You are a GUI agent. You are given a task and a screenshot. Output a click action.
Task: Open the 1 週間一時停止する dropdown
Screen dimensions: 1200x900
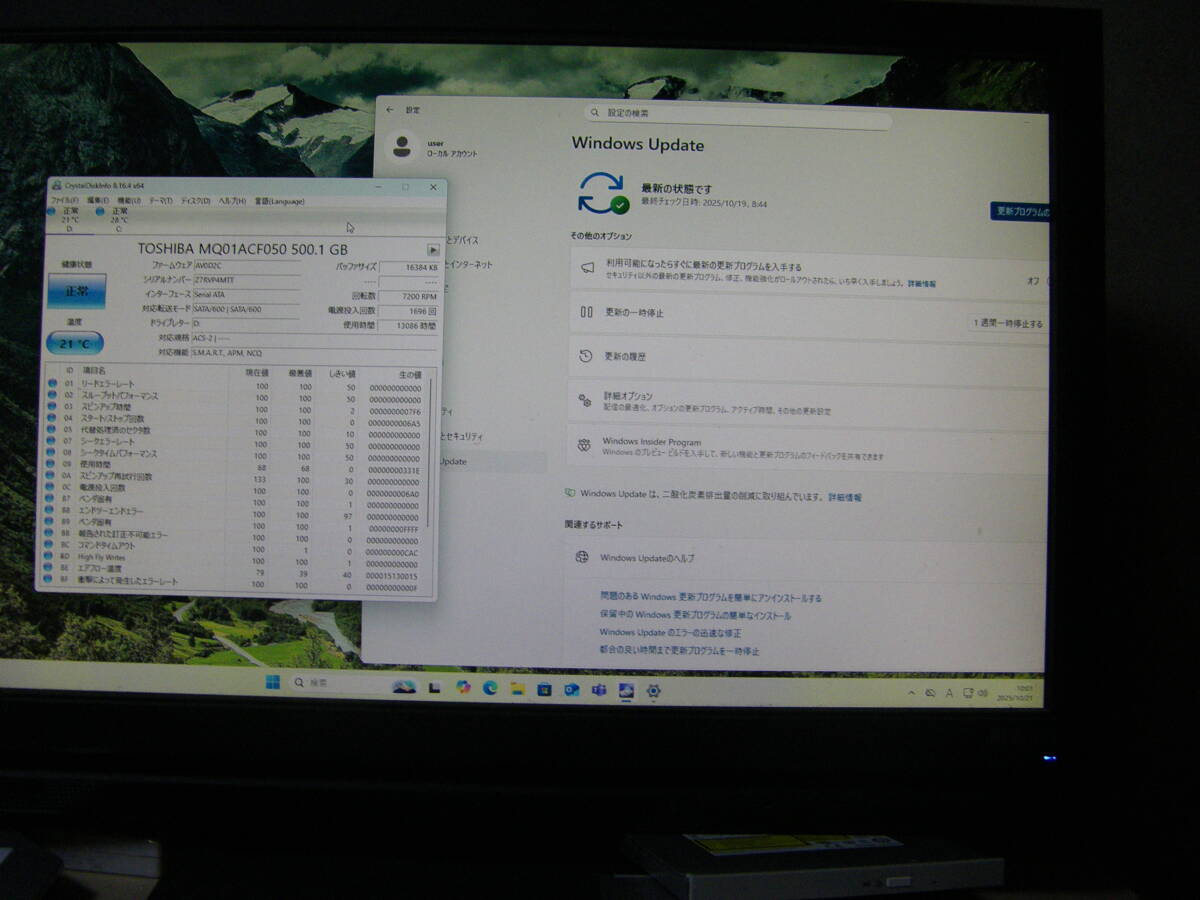1008,323
